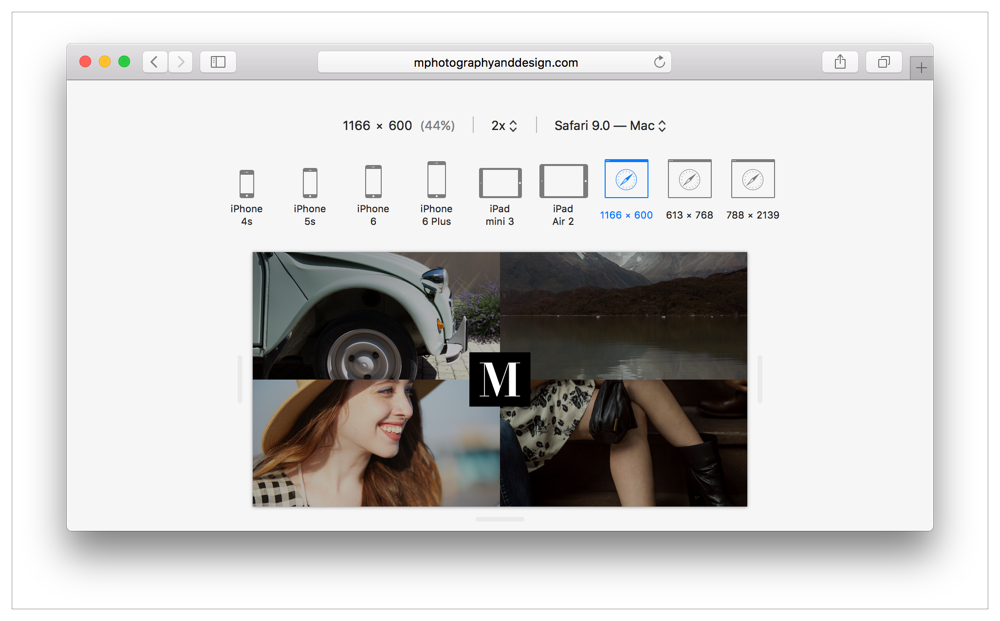This screenshot has height=621, width=1000.
Task: Click the mphotographyanddesign.com address field
Action: (495, 62)
